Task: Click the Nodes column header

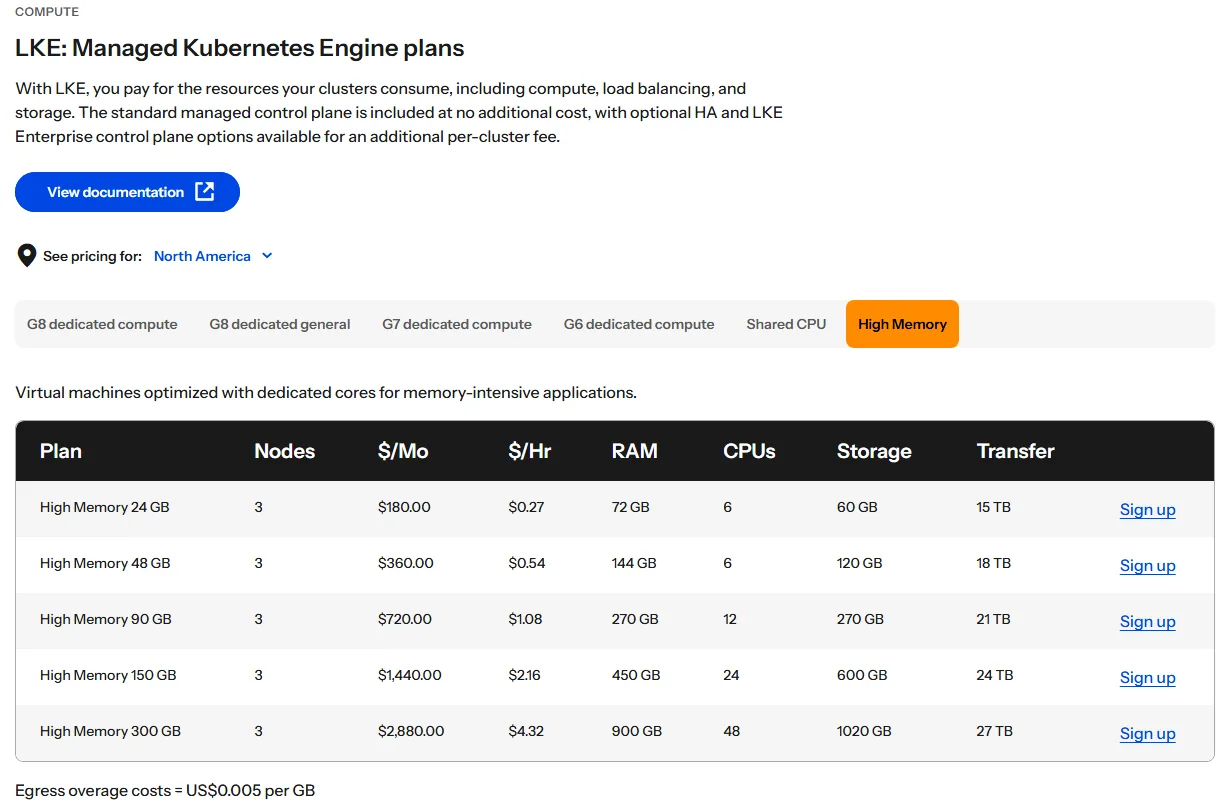Action: pos(285,451)
